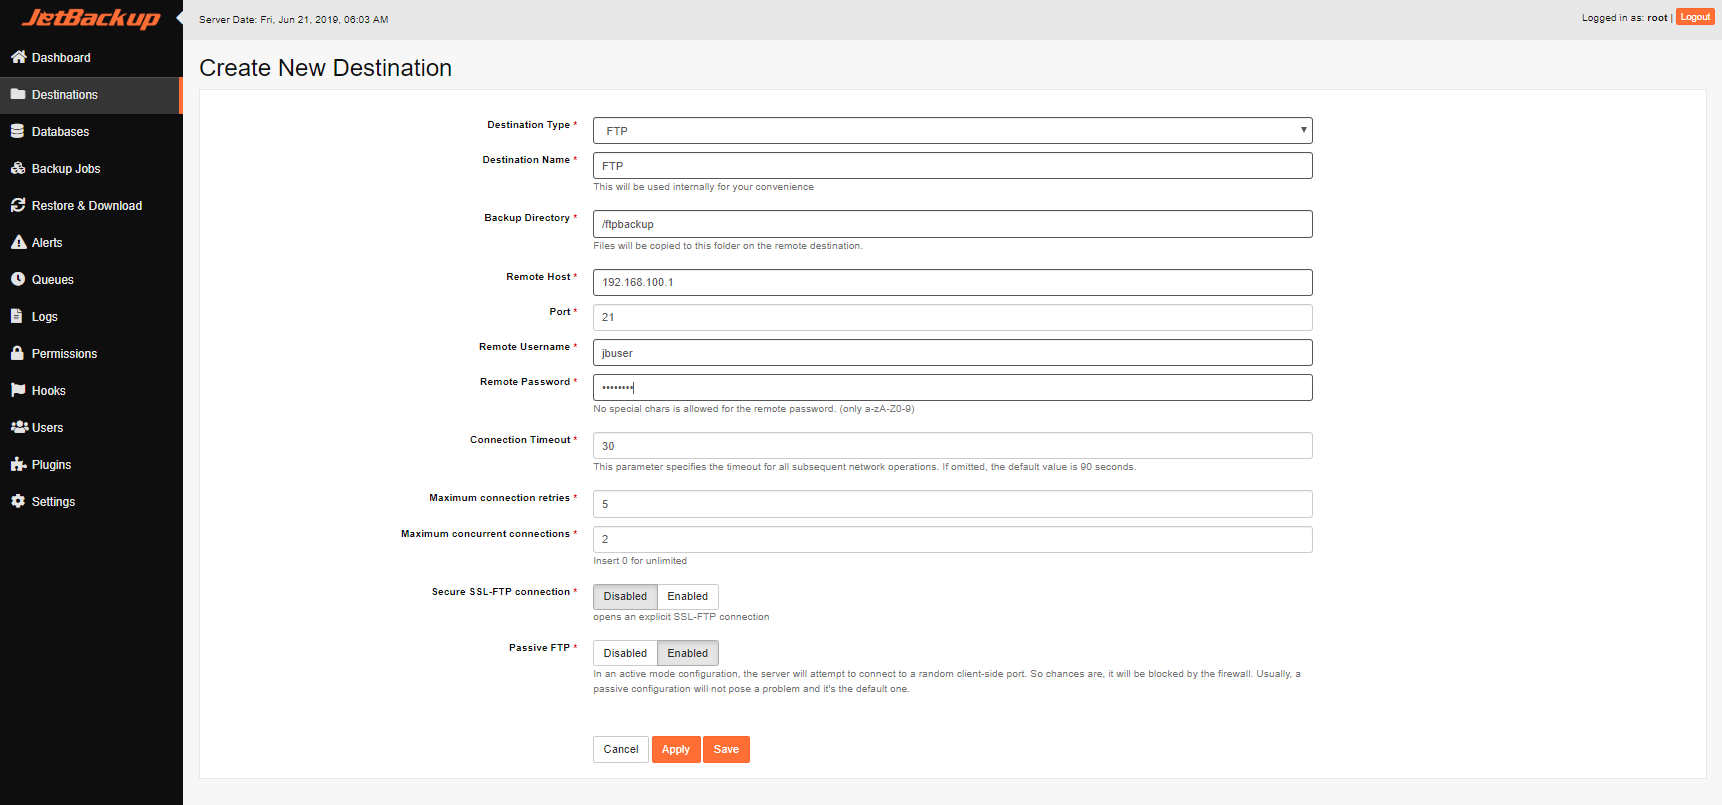Open the Destination Type dropdown
Image resolution: width=1722 pixels, height=805 pixels.
[x=952, y=131]
